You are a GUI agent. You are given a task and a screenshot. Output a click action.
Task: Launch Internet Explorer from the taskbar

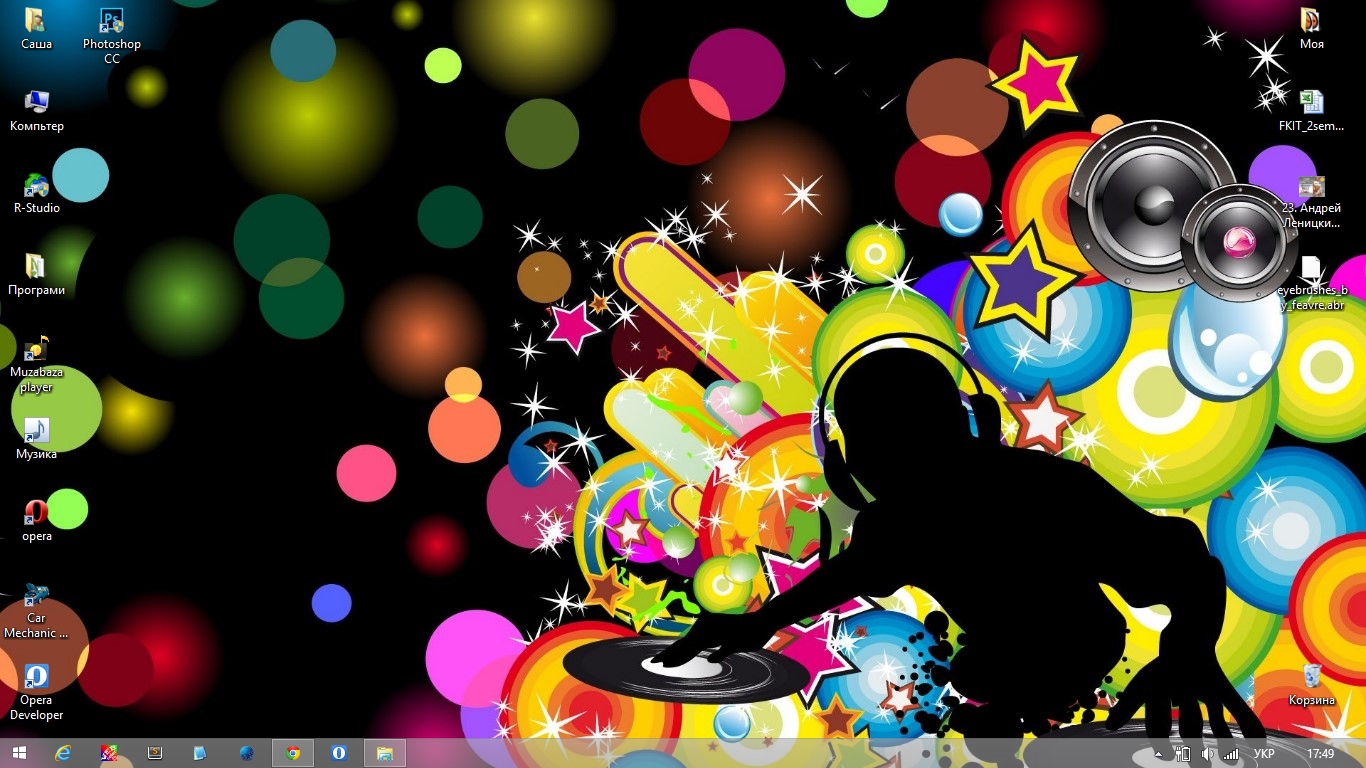tap(64, 753)
